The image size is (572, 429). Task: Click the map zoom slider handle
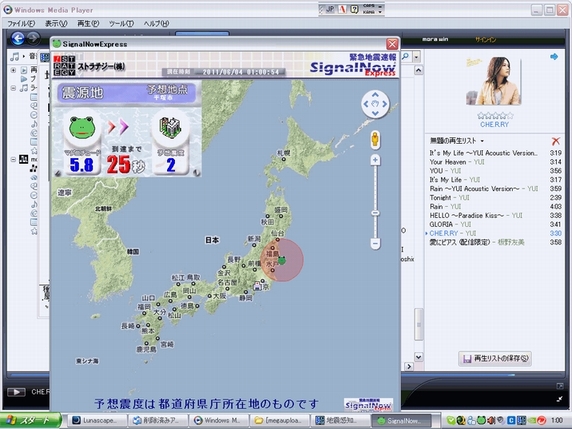375,213
